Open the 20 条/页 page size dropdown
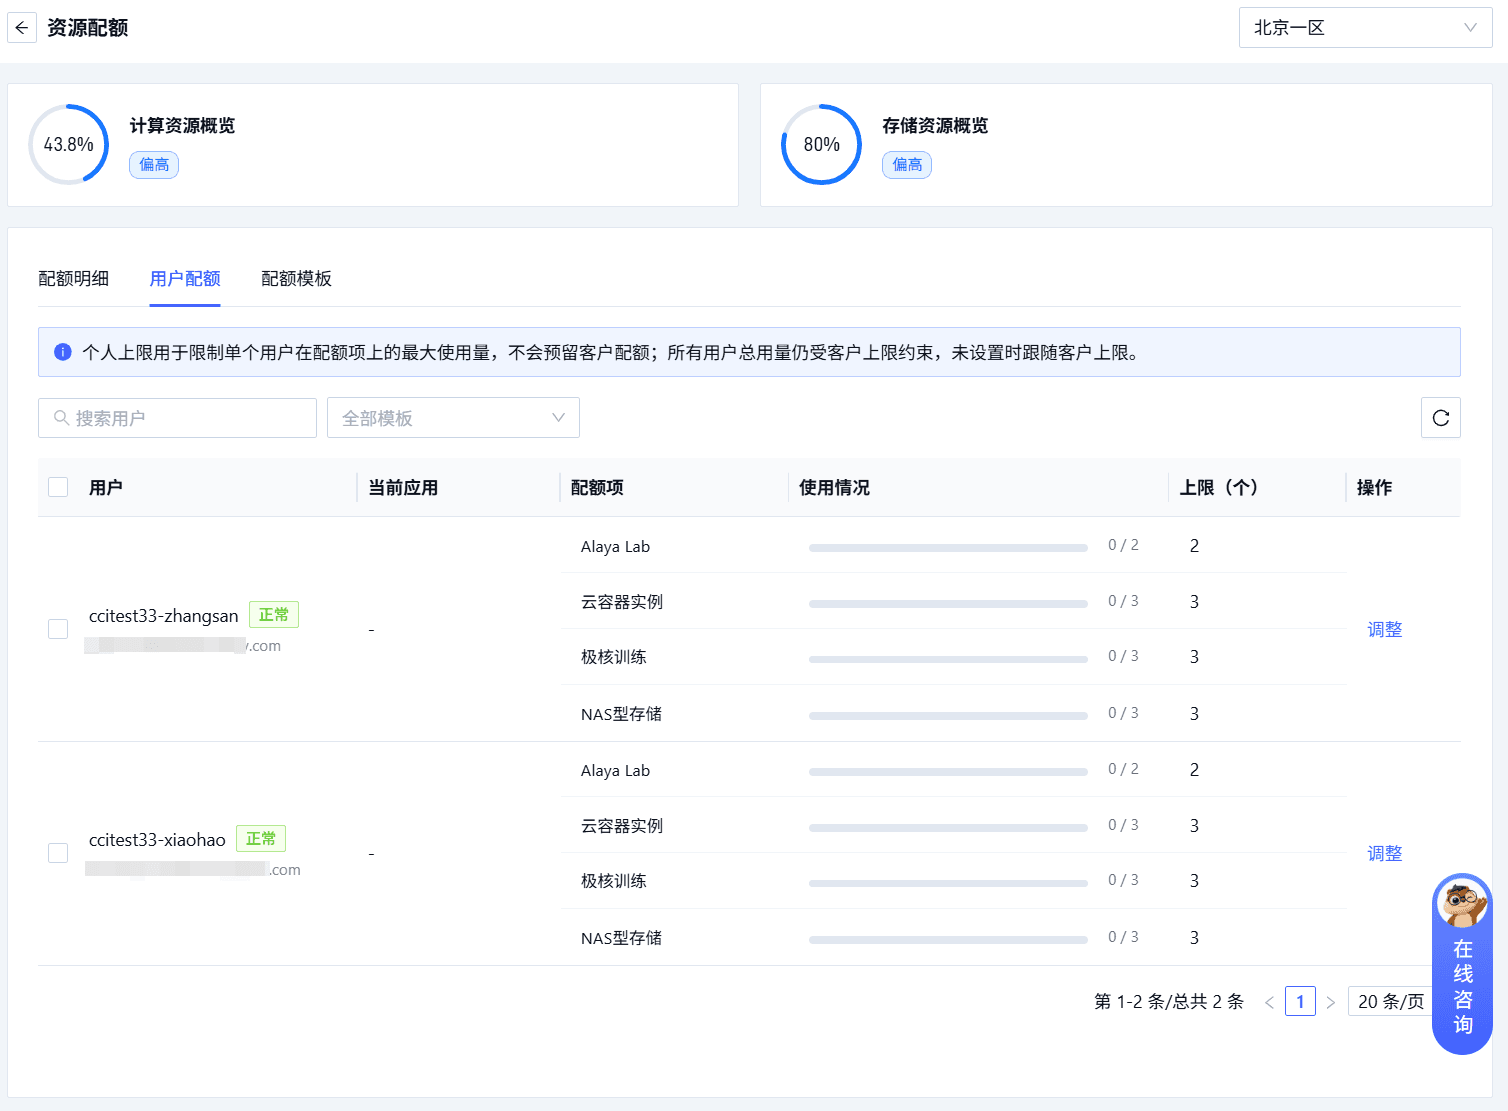The width and height of the screenshot is (1508, 1111). click(1390, 1001)
